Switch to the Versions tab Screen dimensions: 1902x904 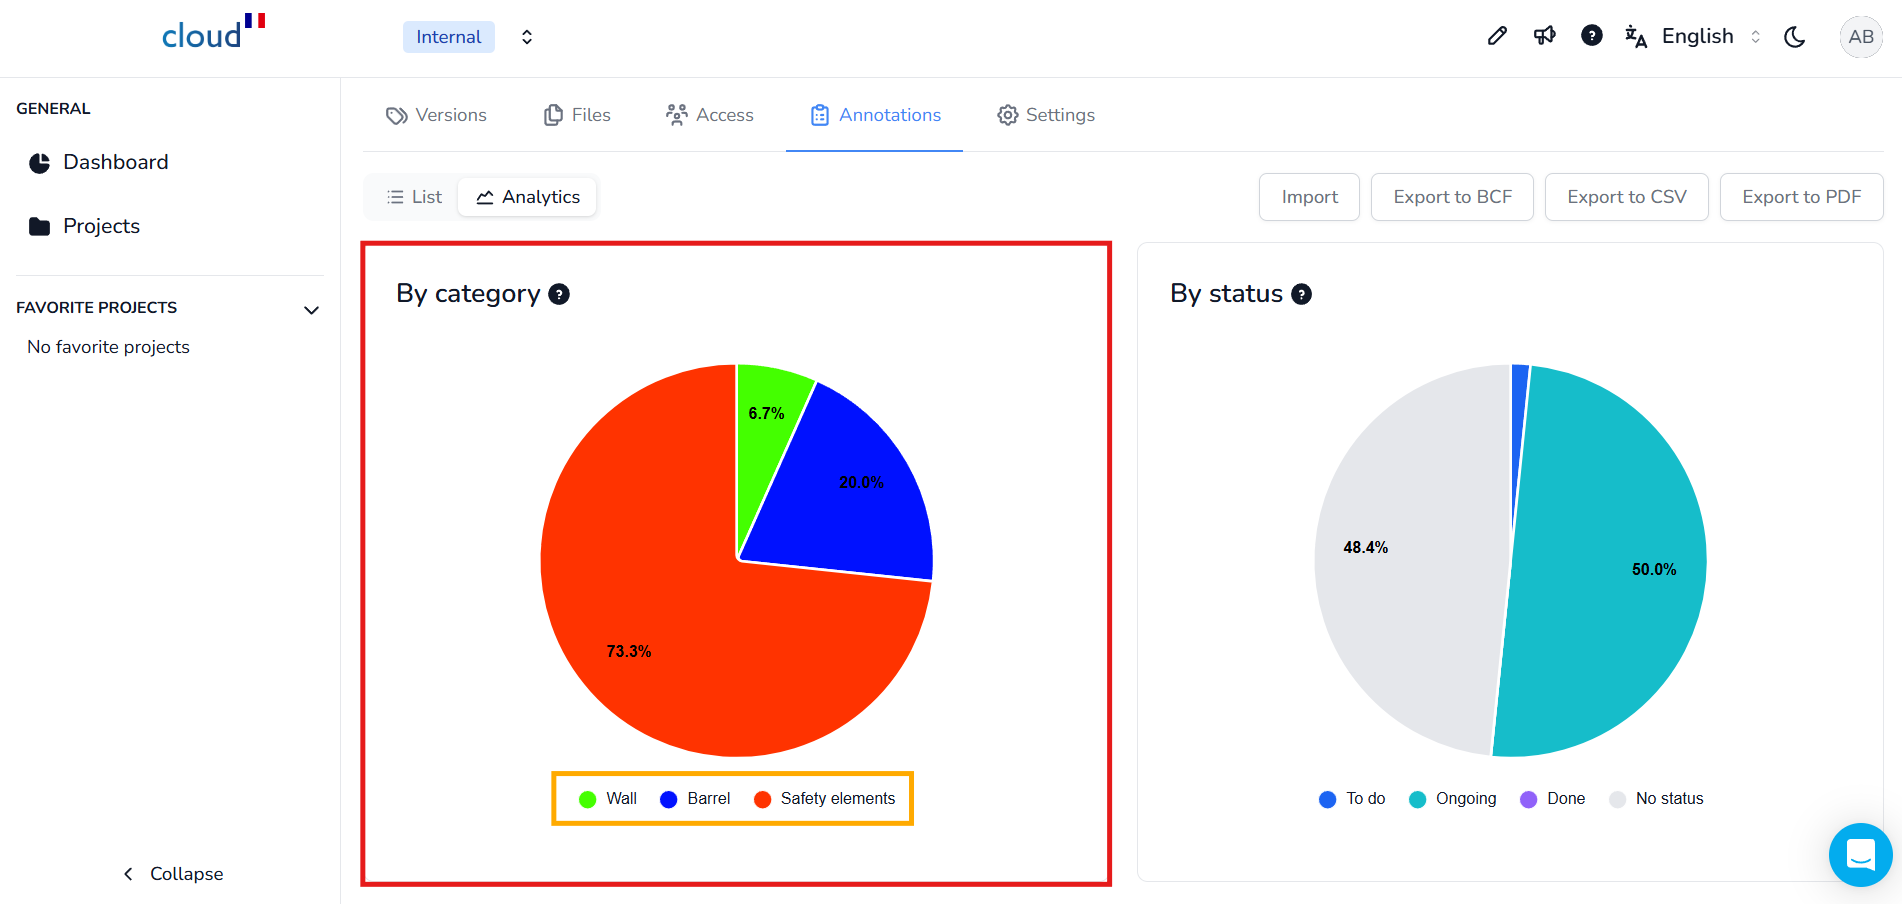pyautogui.click(x=436, y=115)
